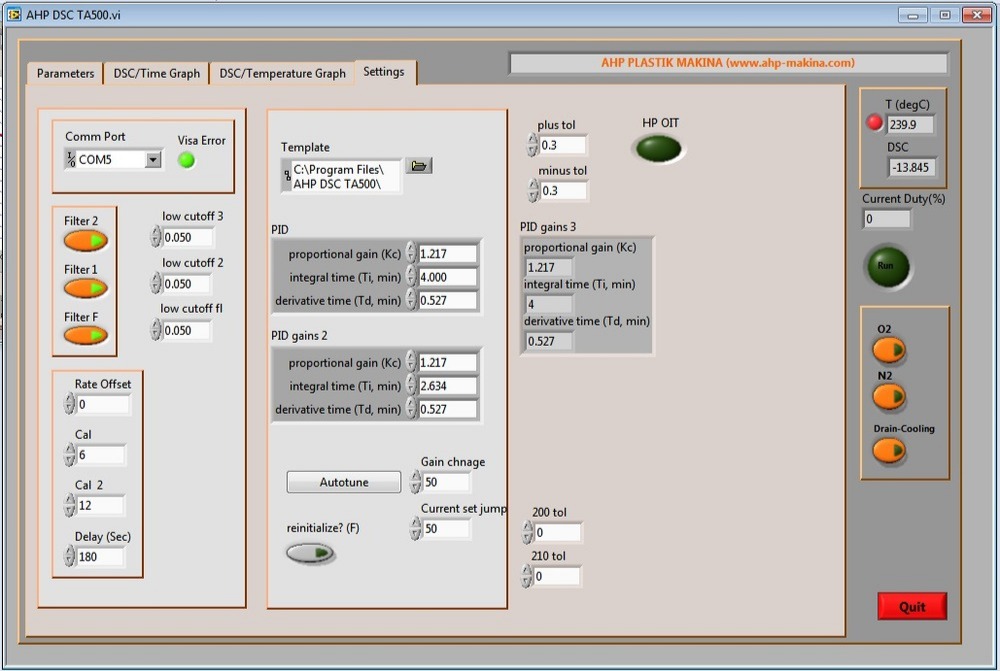This screenshot has height=671, width=1000.
Task: Click the minus tol stepper arrows
Action: [534, 190]
